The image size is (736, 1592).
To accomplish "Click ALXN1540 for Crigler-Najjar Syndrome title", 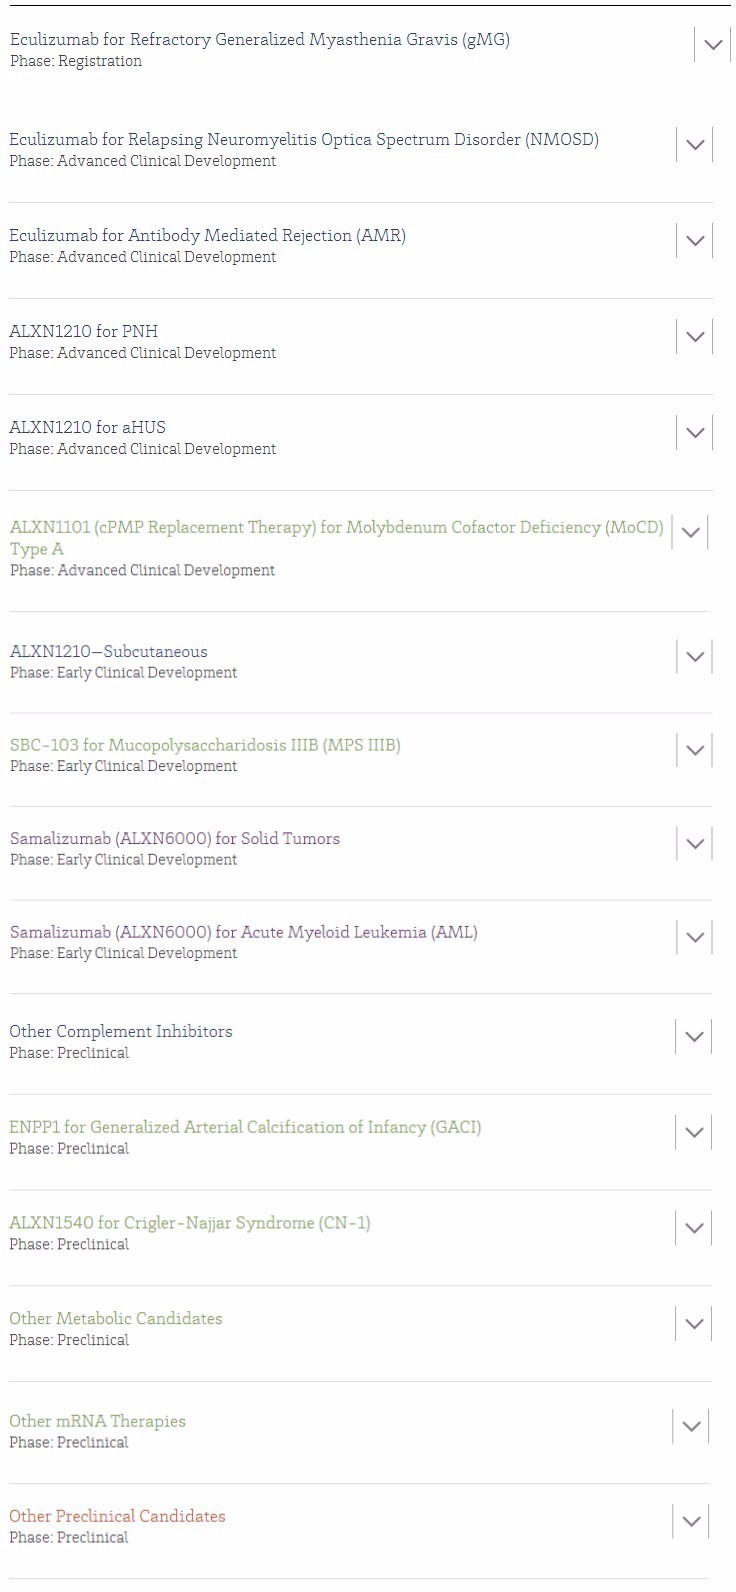I will (190, 1223).
